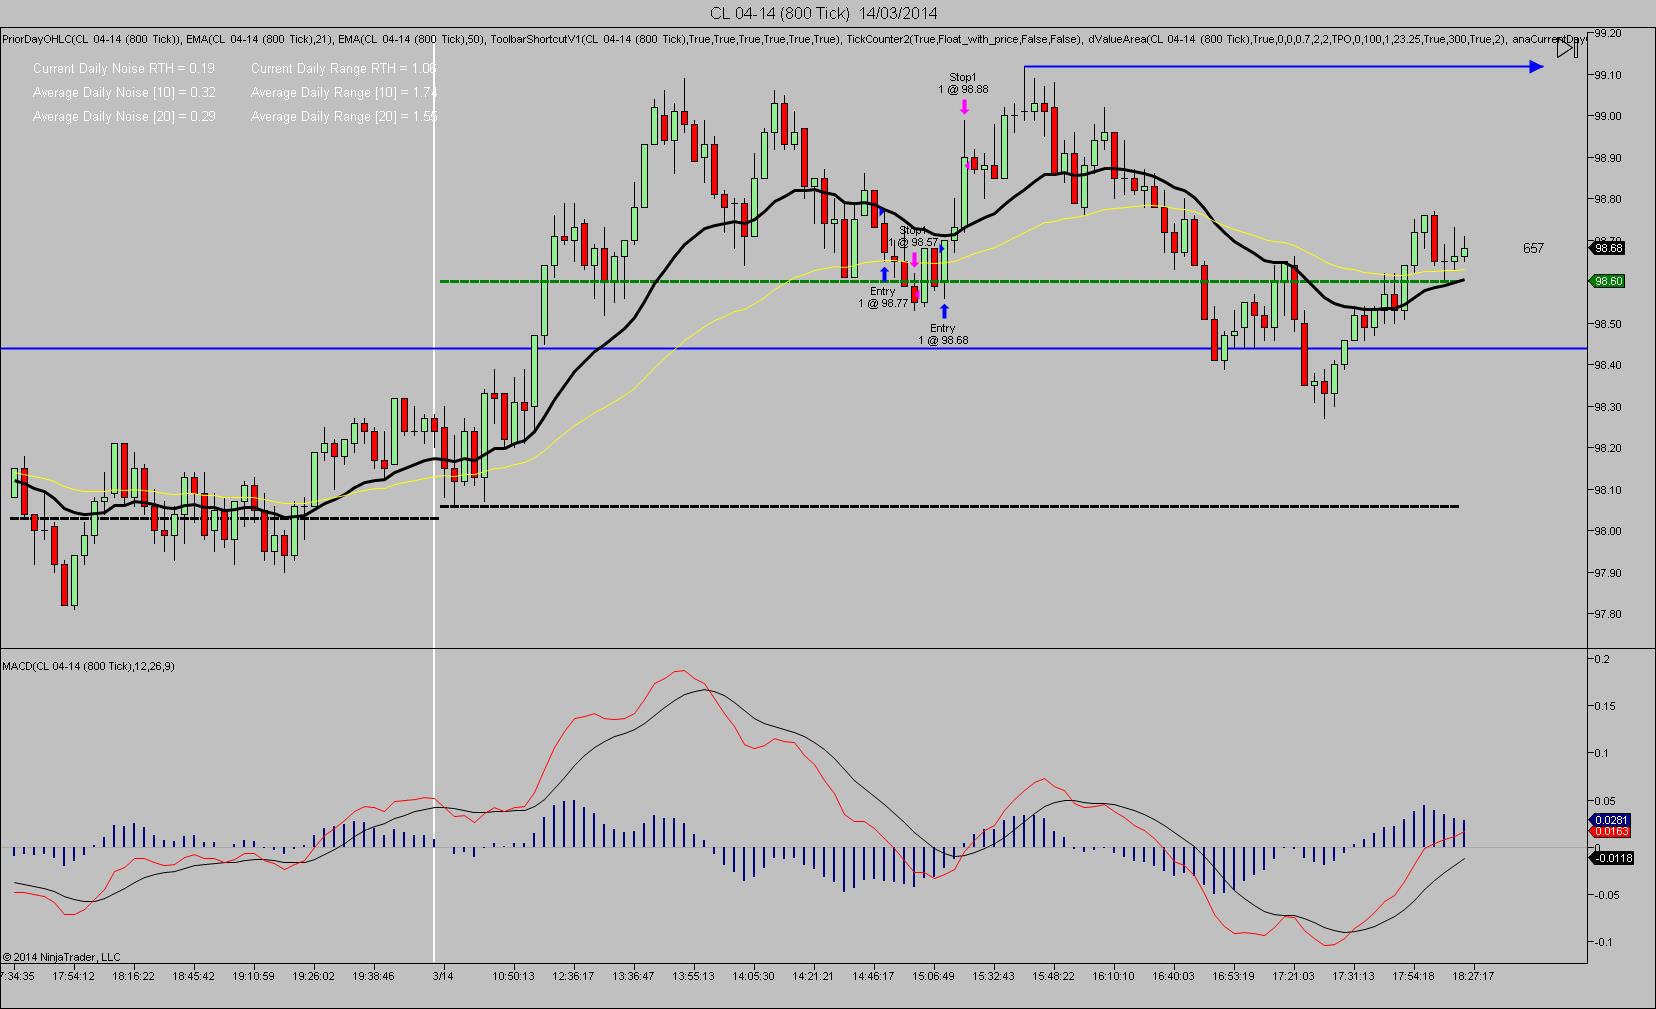
Task: Click the 98.00 price axis label
Action: [x=1607, y=531]
